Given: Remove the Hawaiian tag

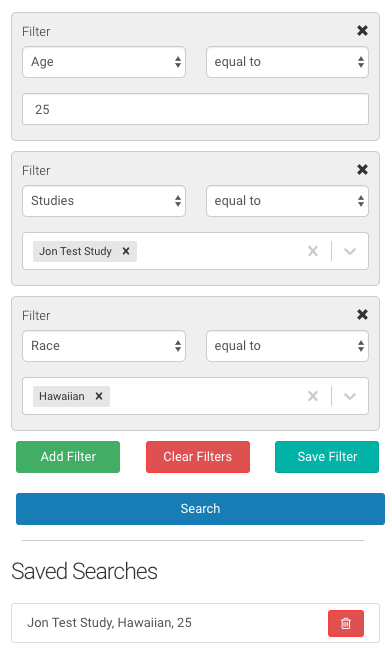Looking at the screenshot, I should [x=99, y=396].
